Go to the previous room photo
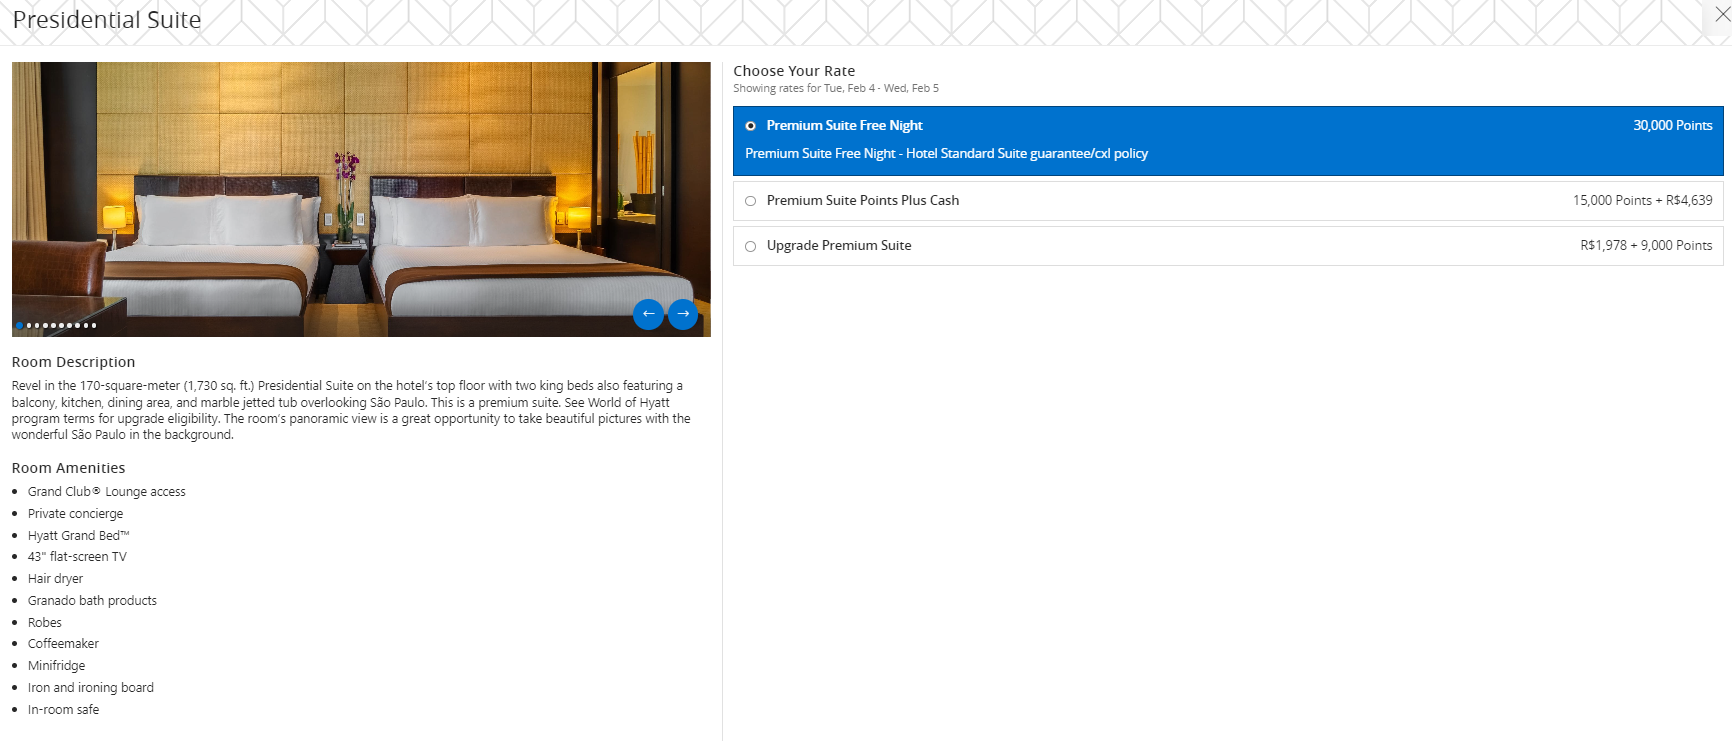Screen dimensions: 1732x741 coord(648,314)
